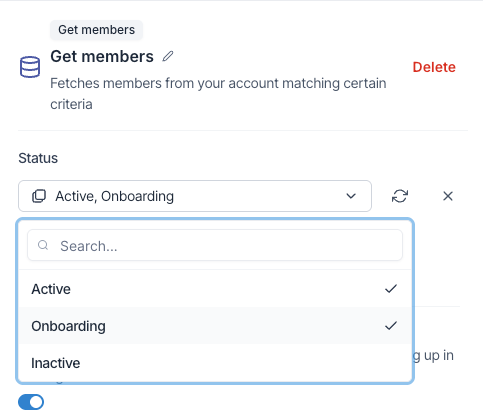This screenshot has height=418, width=483.
Task: Collapse dropdown using the chevron arrow
Action: point(351,196)
